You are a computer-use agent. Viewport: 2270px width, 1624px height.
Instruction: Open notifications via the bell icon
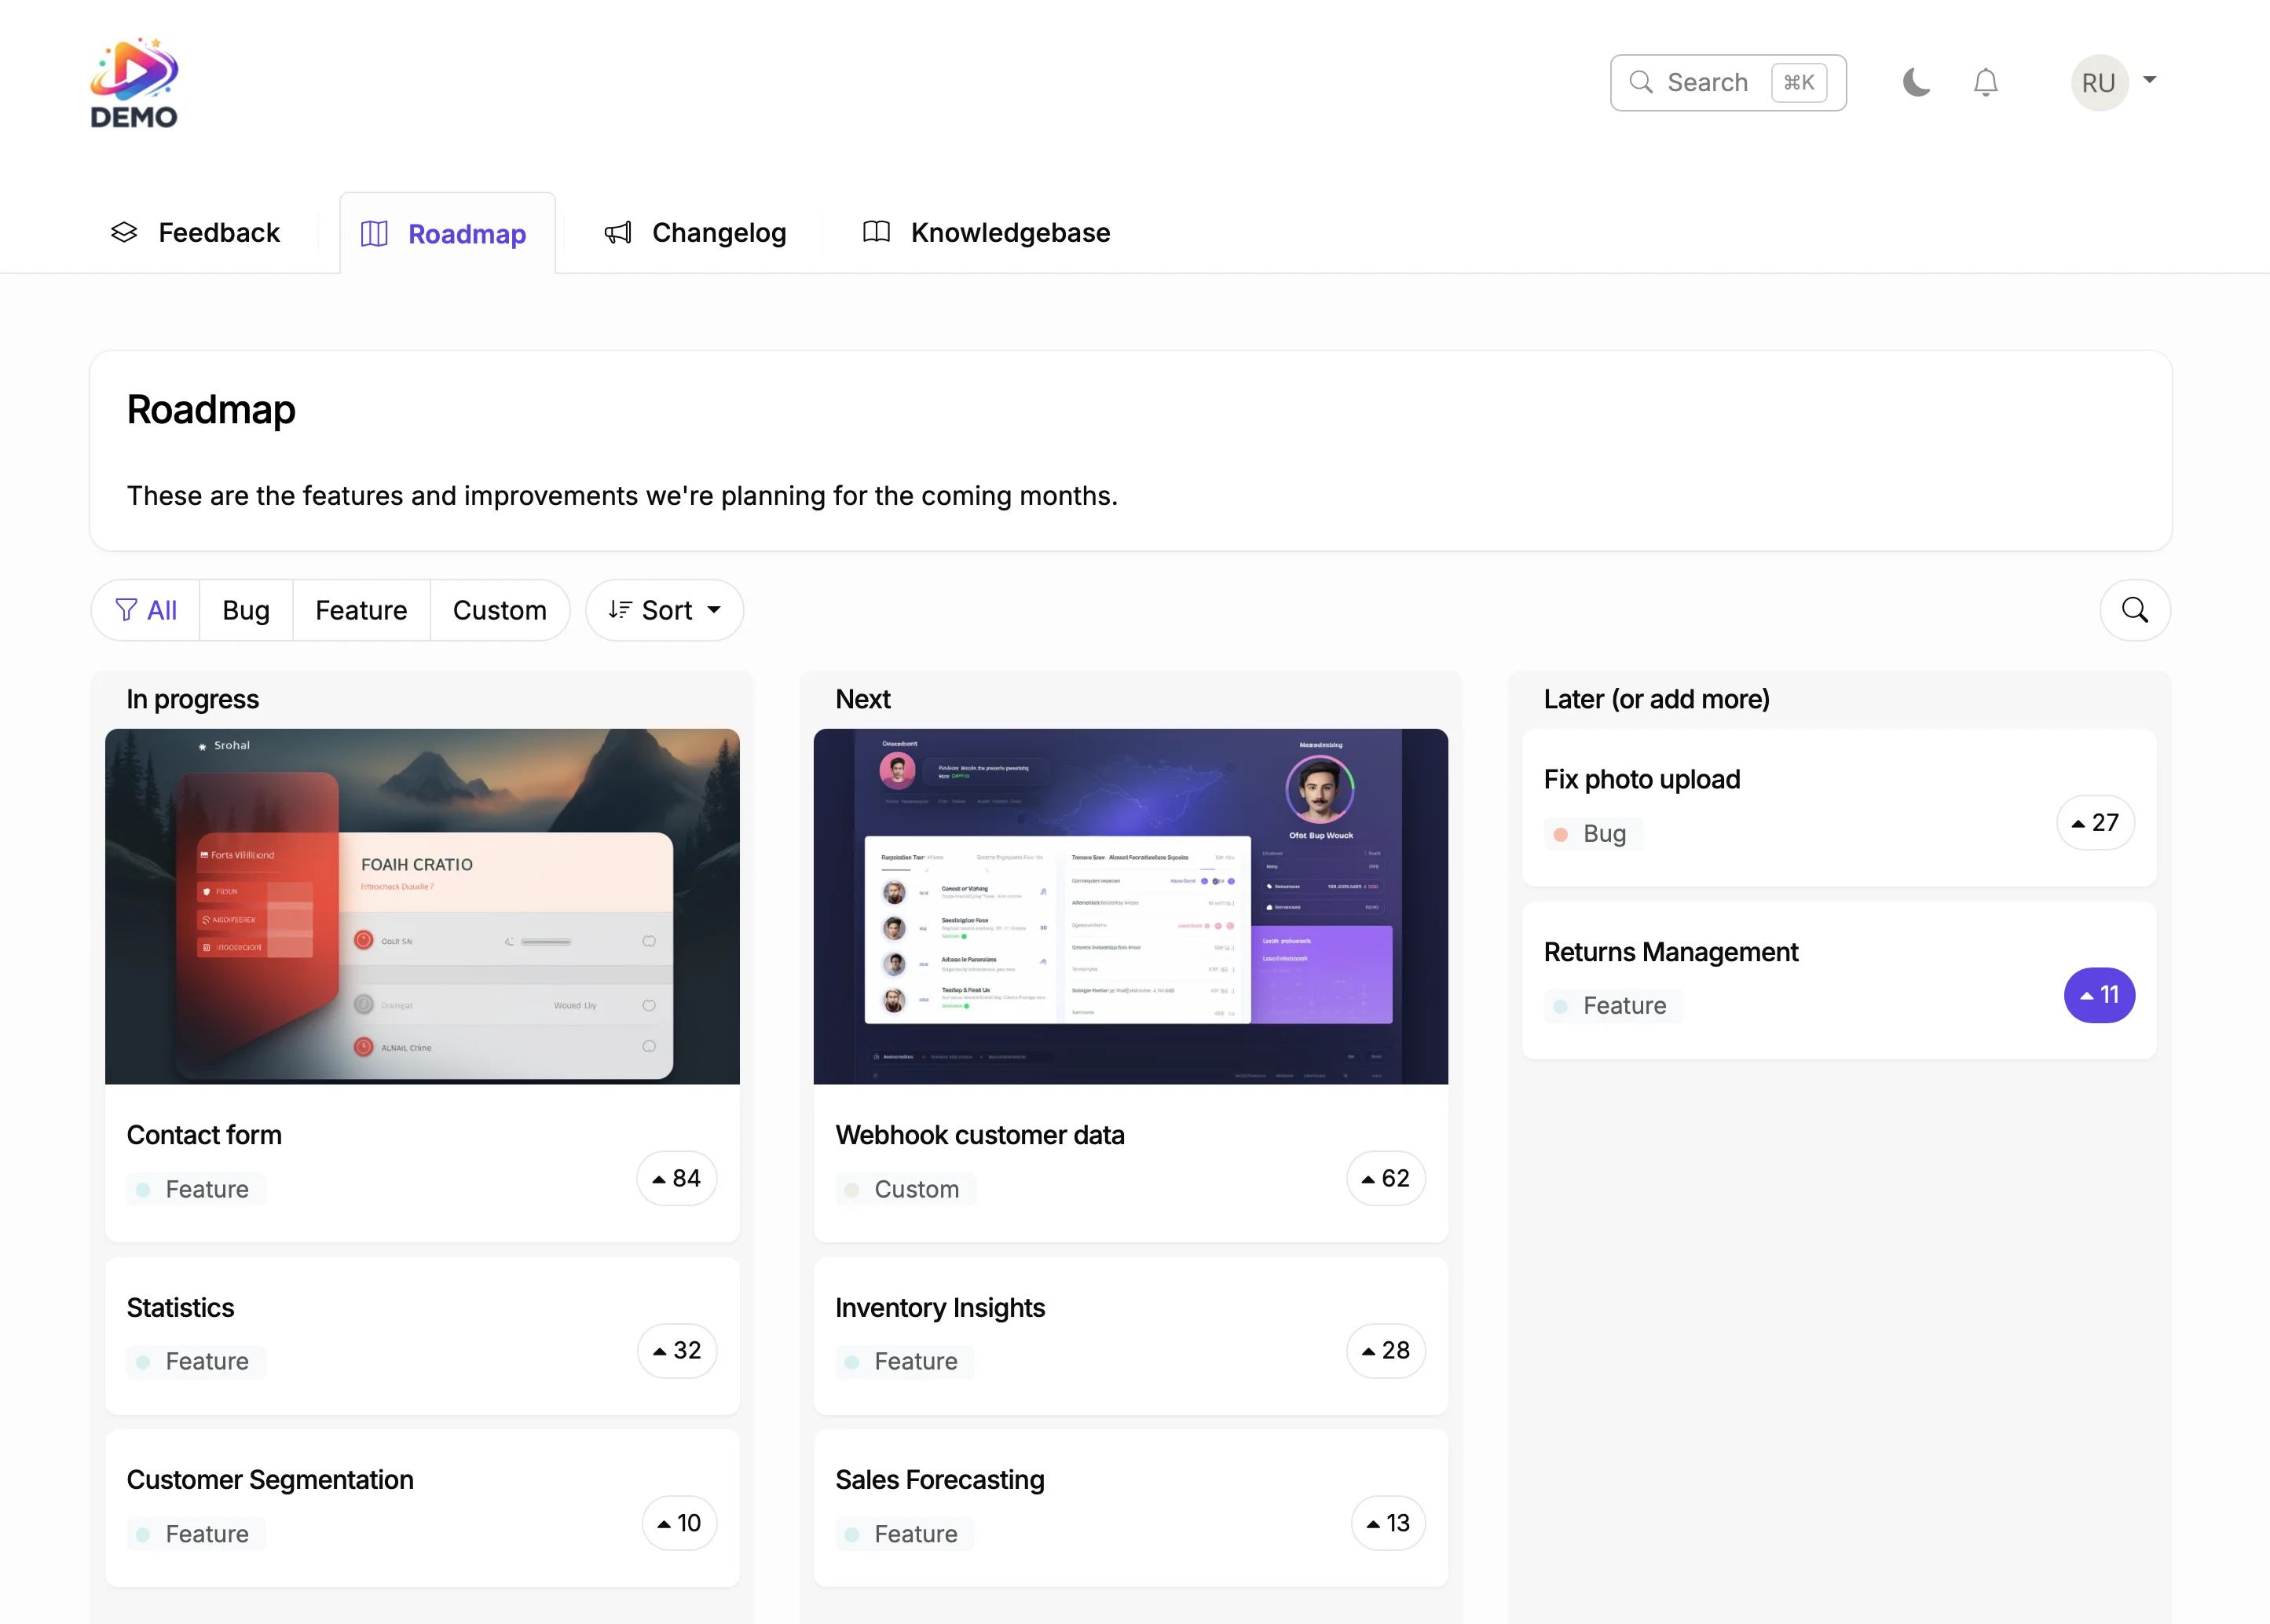pos(1986,82)
